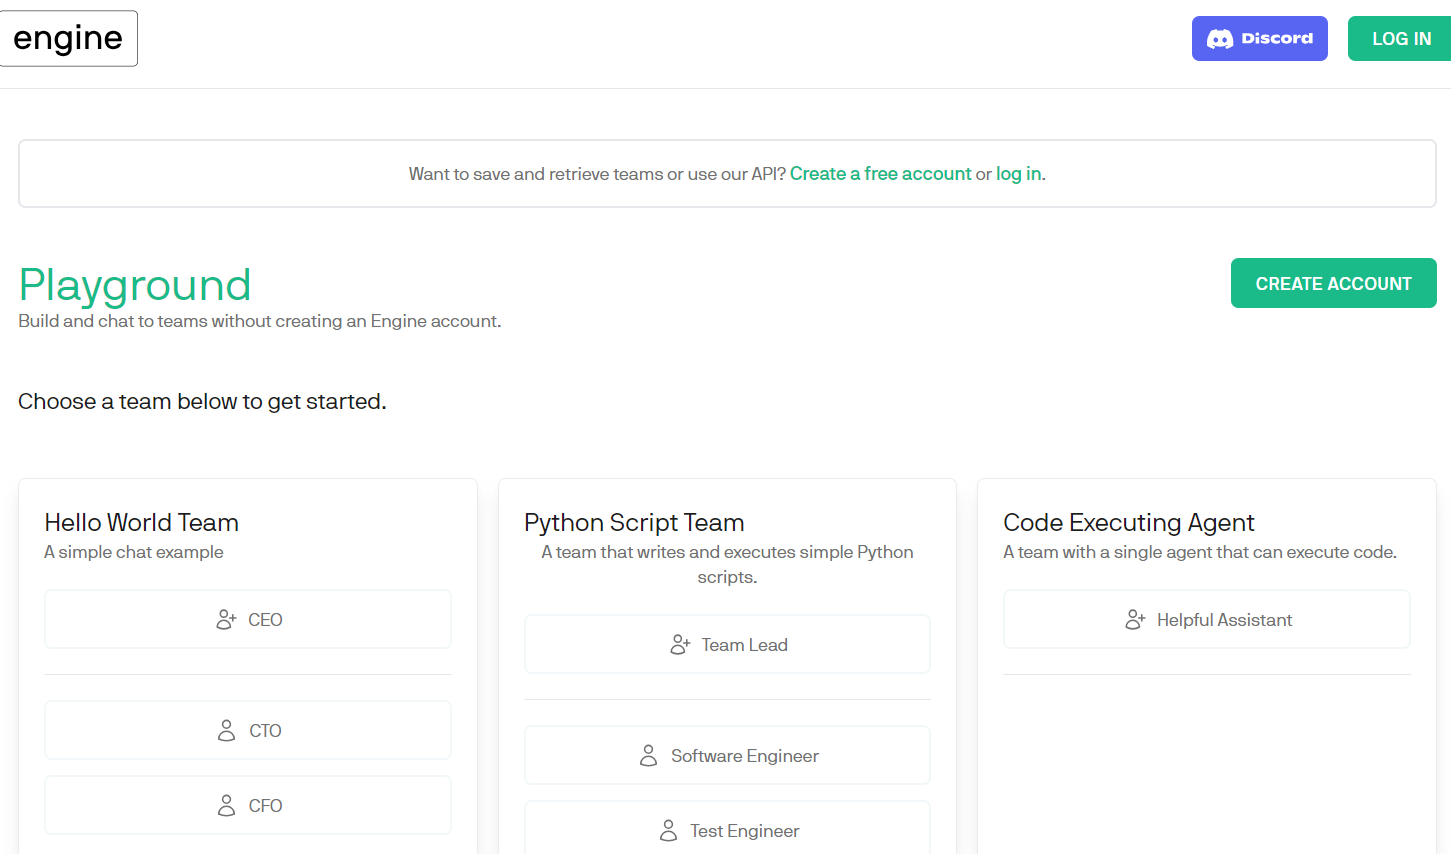1451x854 pixels.
Task: Select the Hello World Team card title
Action: coord(142,523)
